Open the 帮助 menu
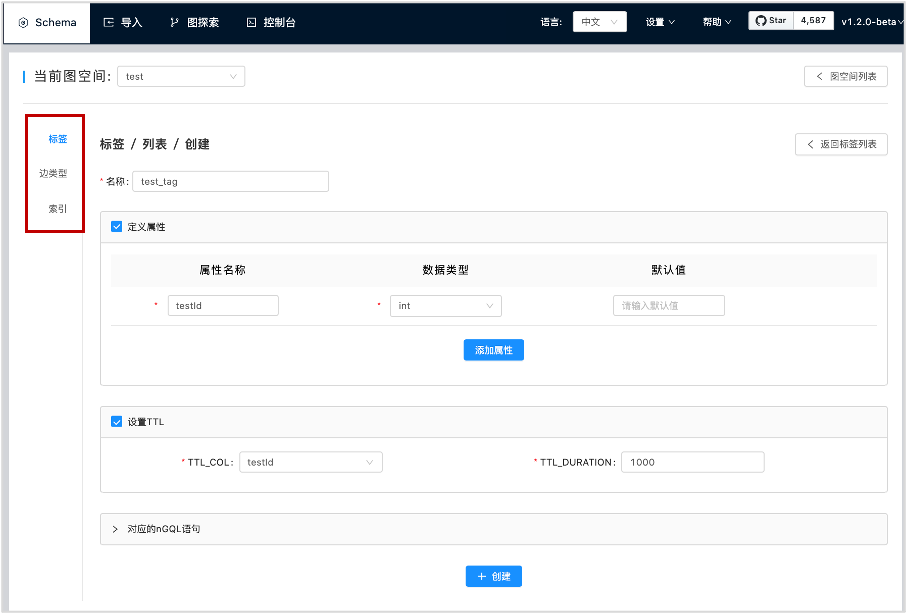Screen dimensions: 906x614 [716, 22]
